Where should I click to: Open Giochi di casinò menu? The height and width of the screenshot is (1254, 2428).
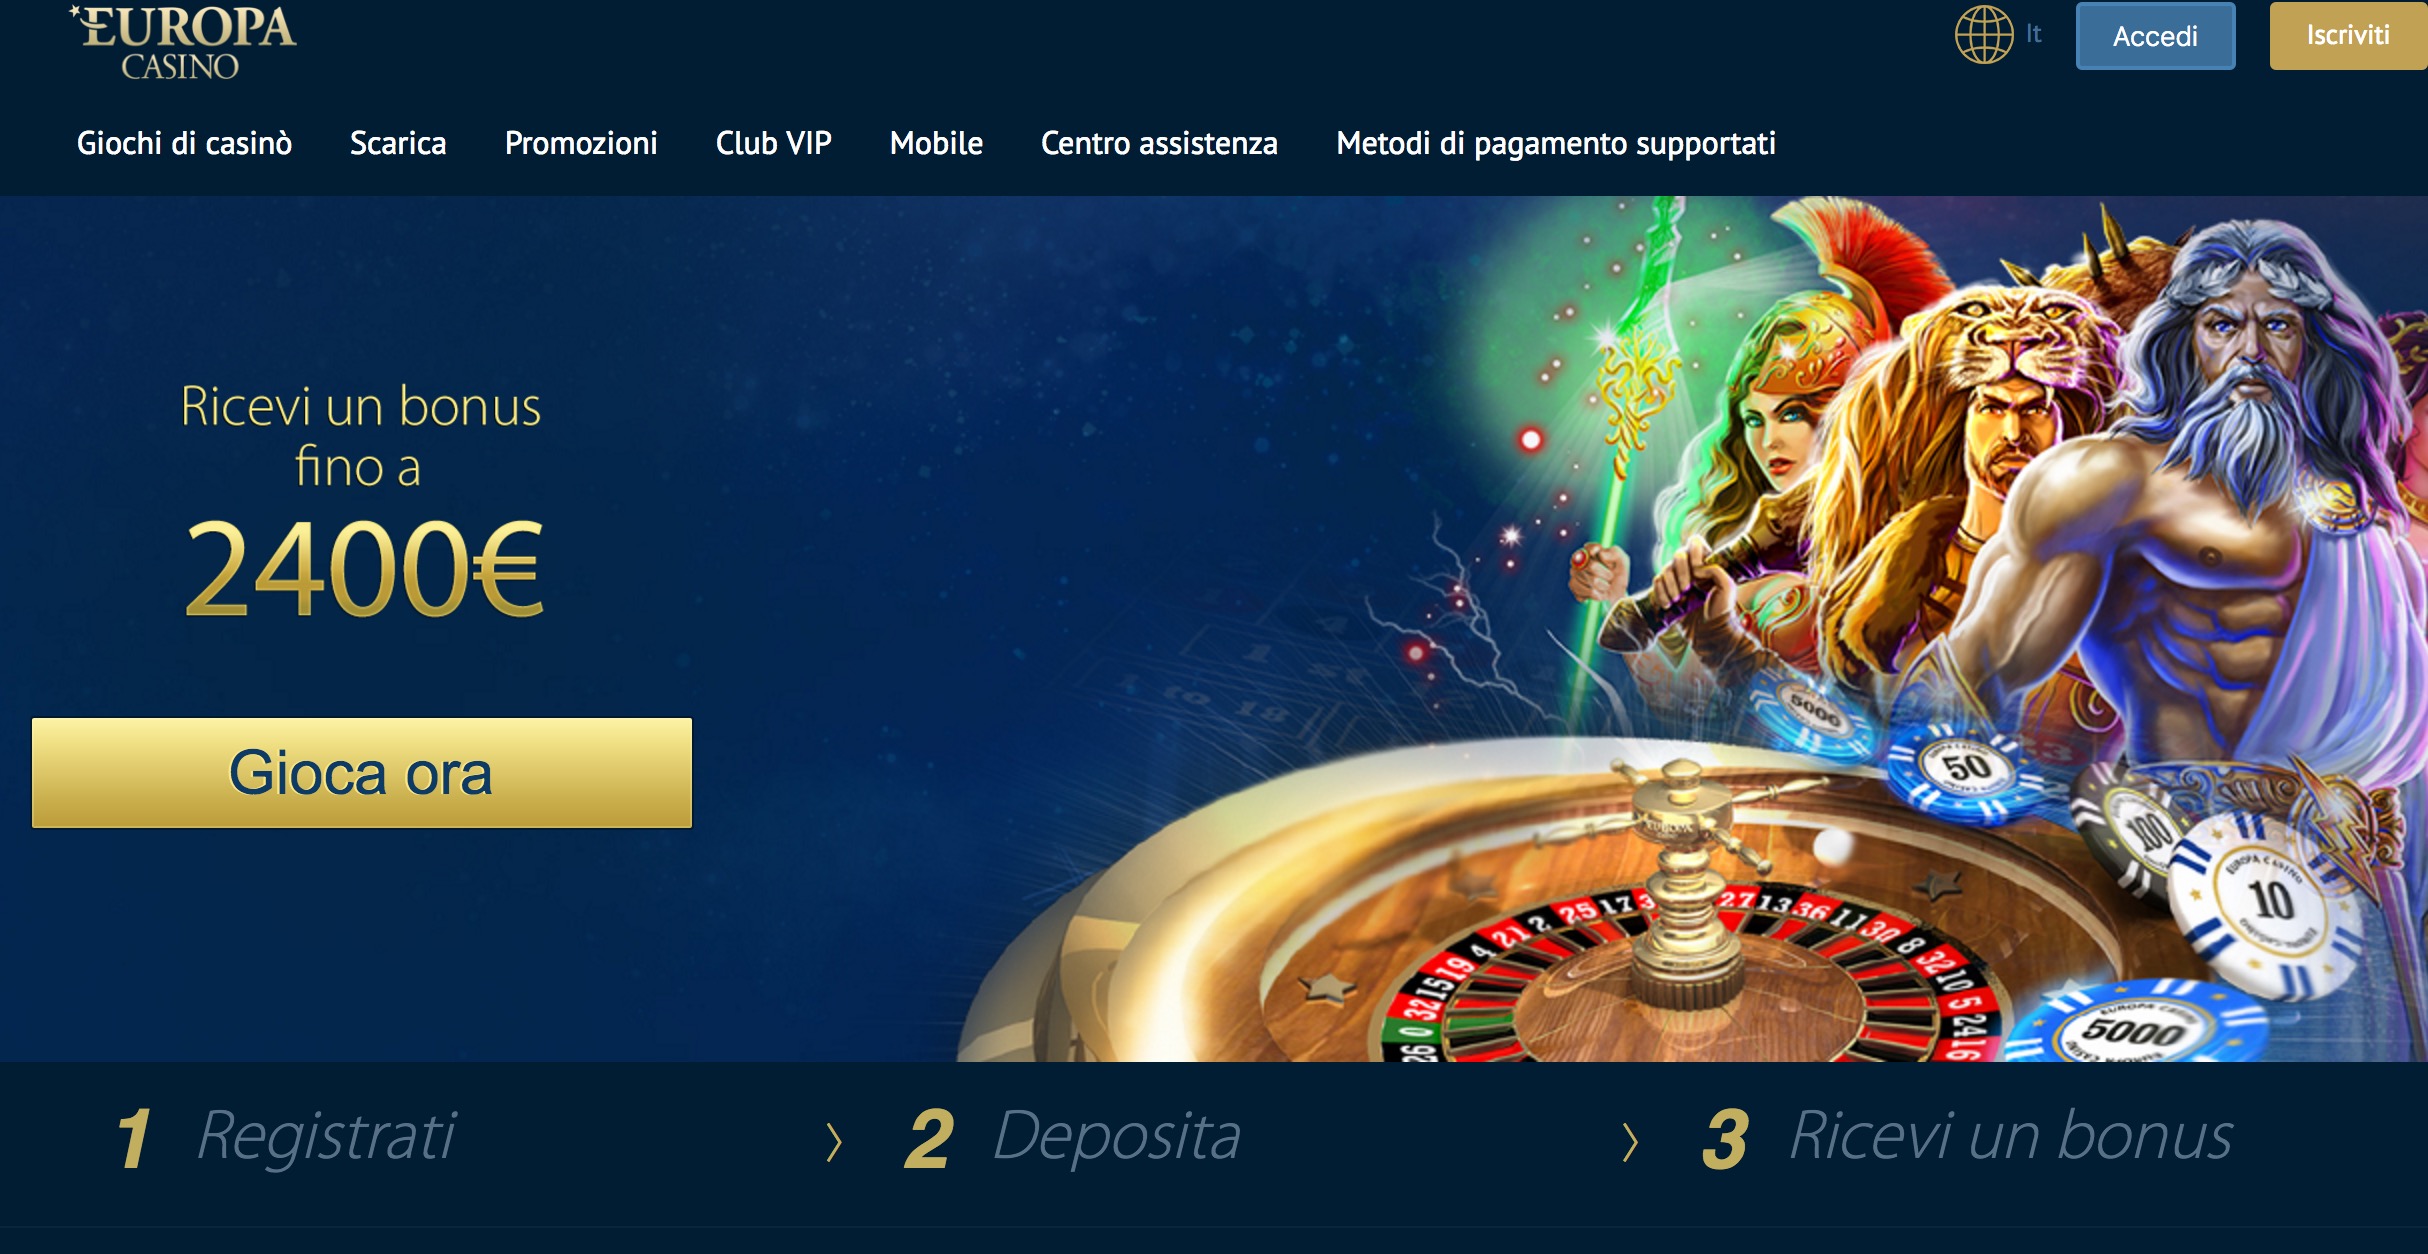click(x=185, y=143)
